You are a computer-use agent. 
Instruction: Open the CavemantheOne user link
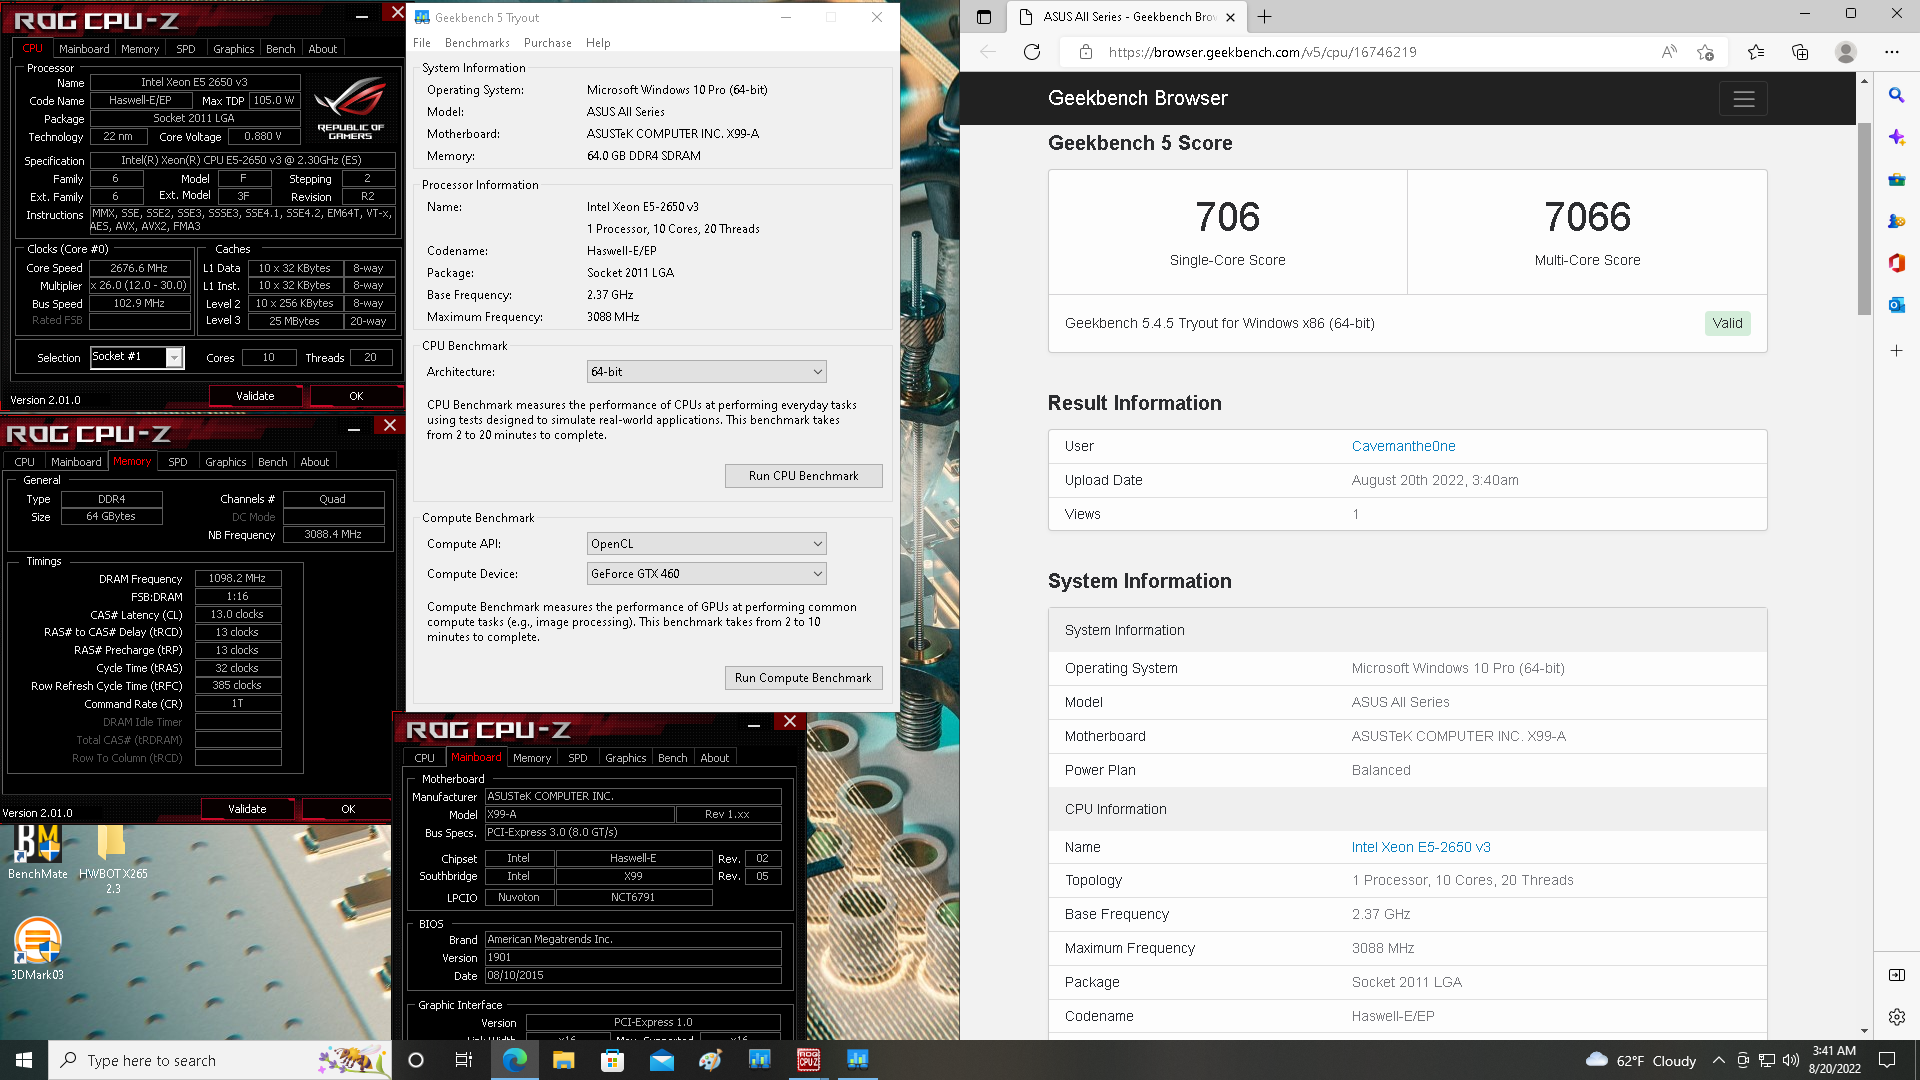pos(1403,446)
